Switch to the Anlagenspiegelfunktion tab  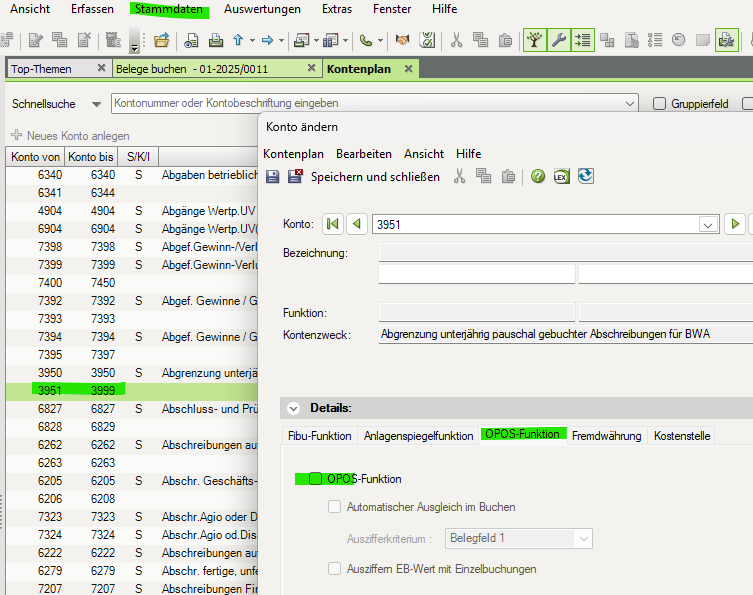(418, 436)
